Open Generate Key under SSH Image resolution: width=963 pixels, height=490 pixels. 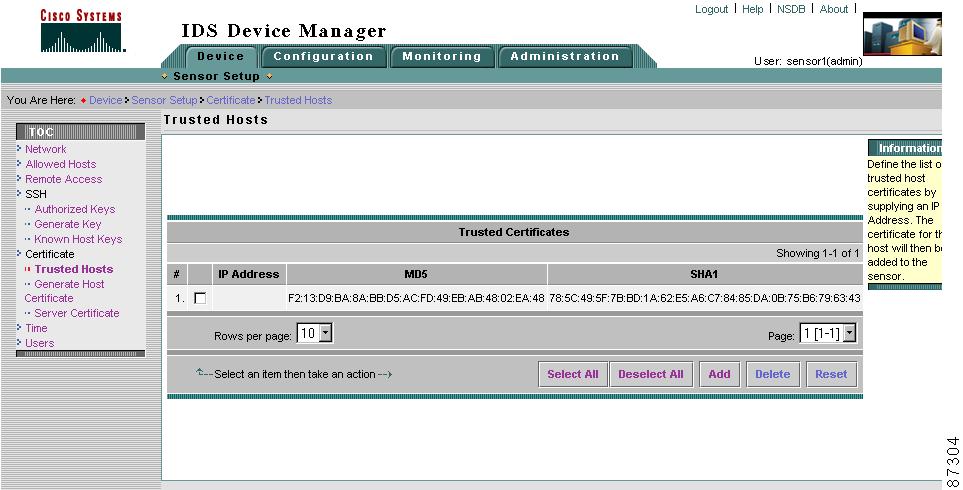click(68, 224)
